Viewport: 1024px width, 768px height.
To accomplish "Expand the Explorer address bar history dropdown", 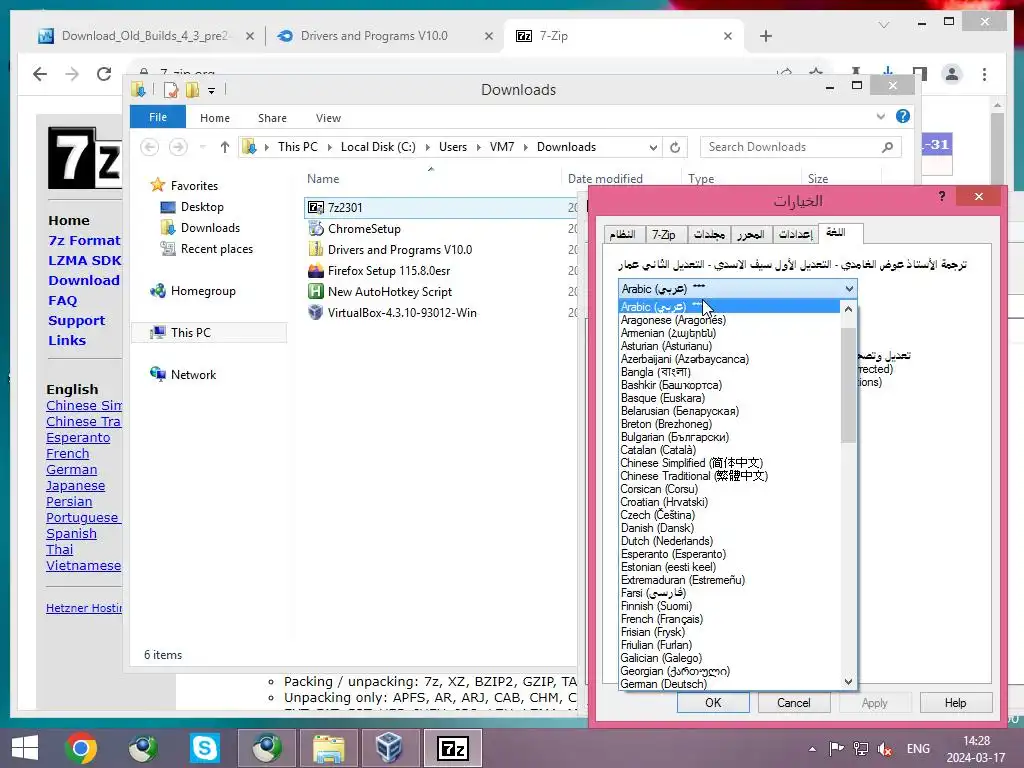I will coord(653,148).
